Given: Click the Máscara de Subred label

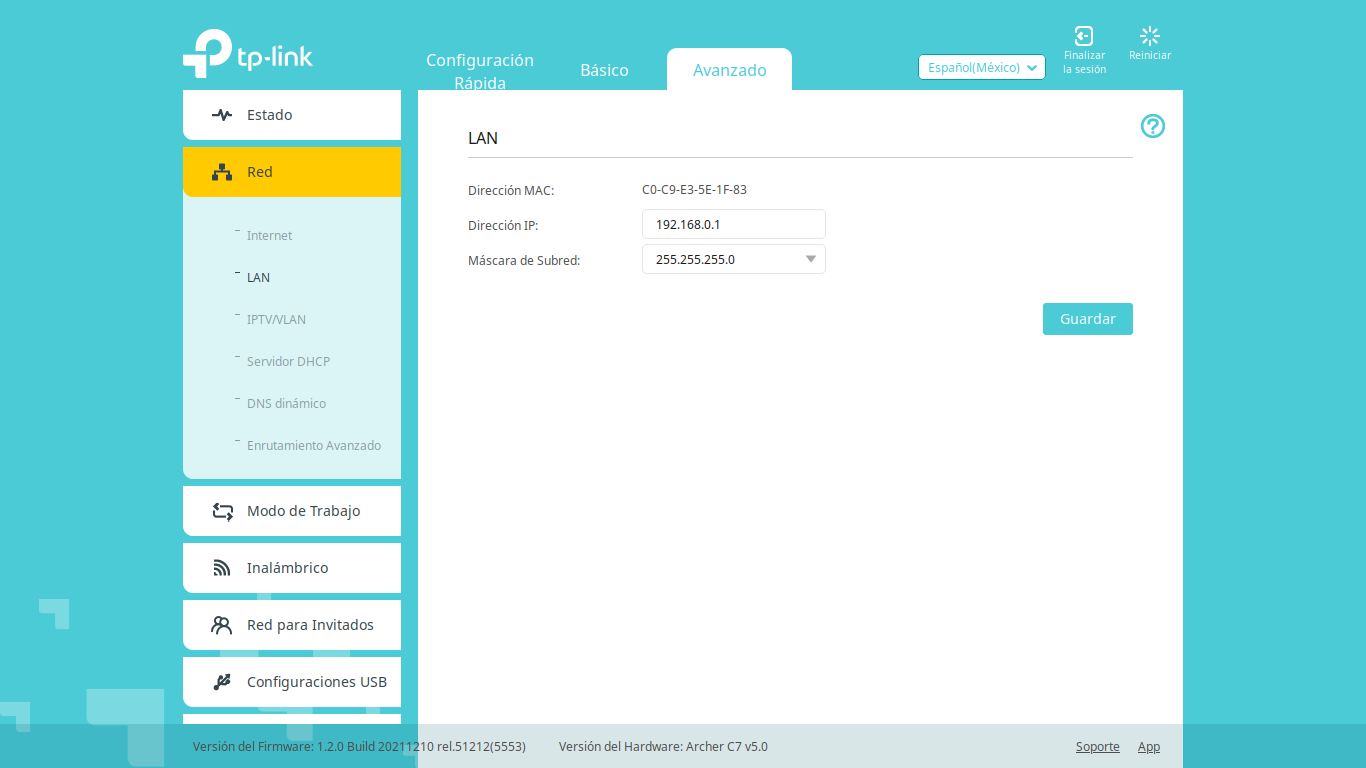Looking at the screenshot, I should [524, 260].
